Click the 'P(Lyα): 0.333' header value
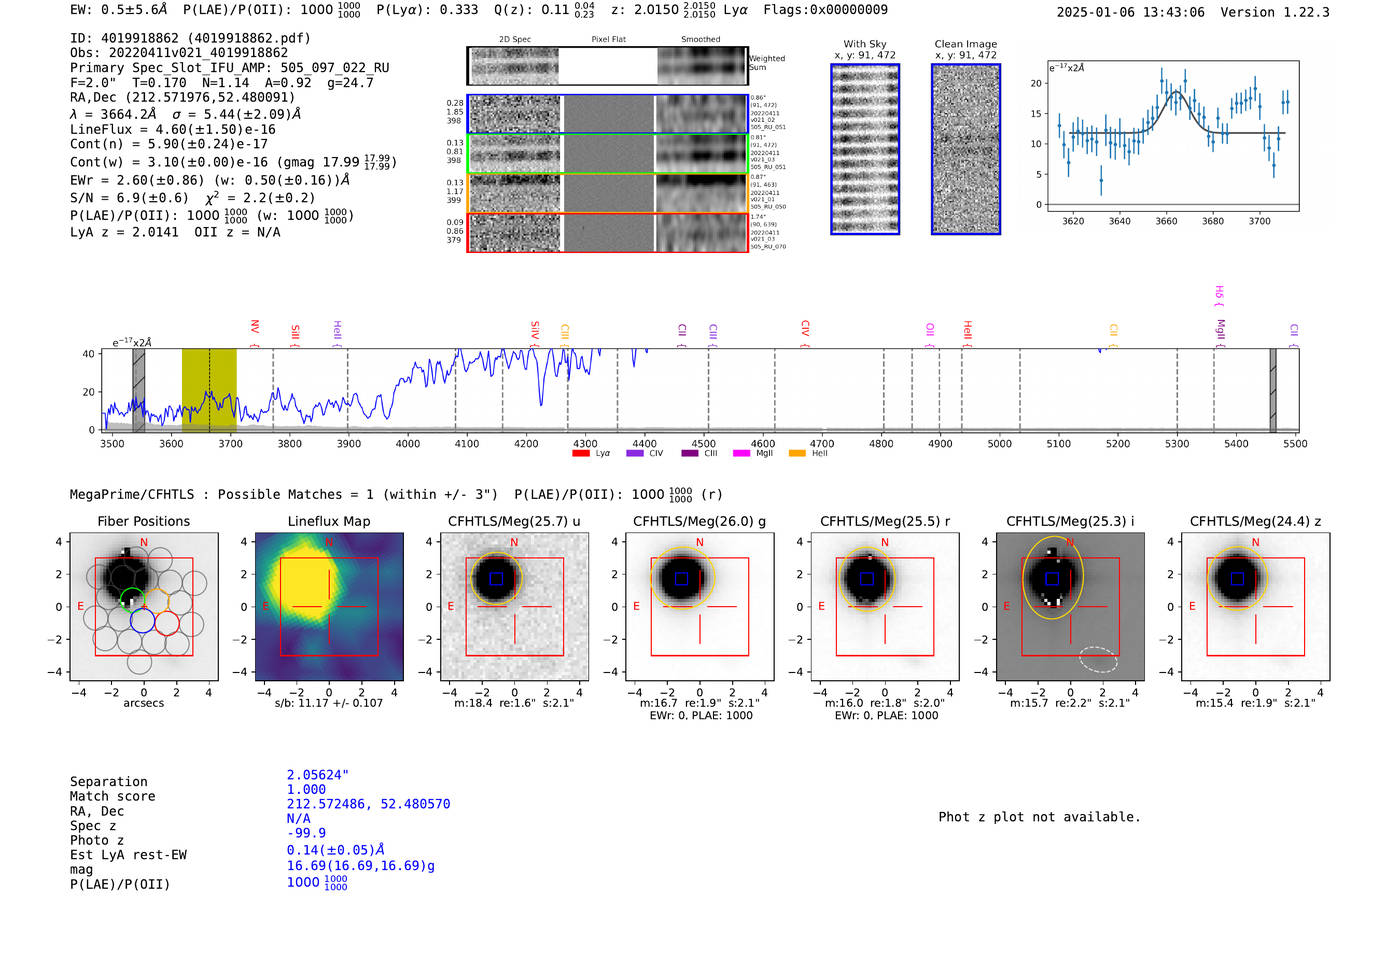The width and height of the screenshot is (1400, 953). click(427, 10)
